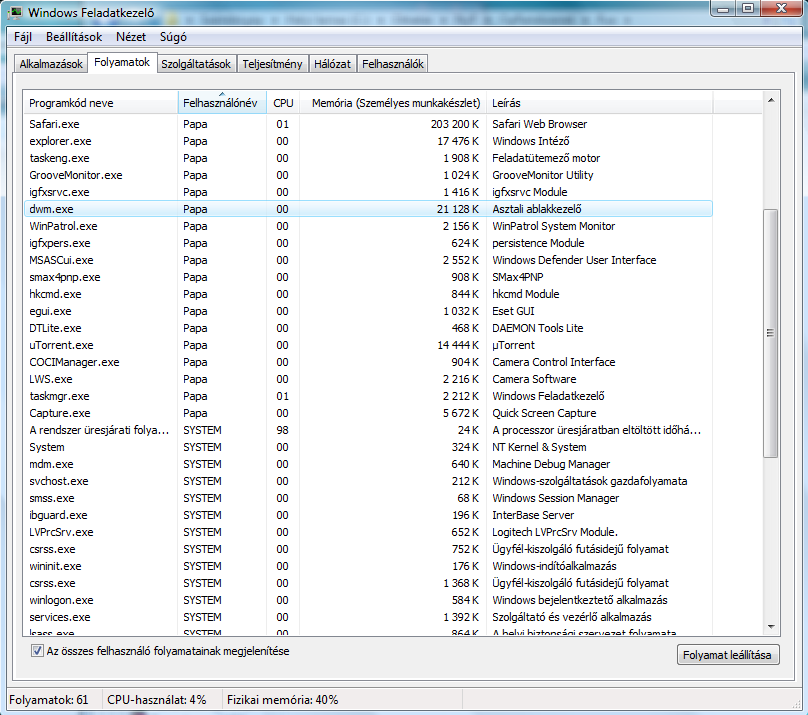Viewport: 808px width, 715px height.
Task: Select the MSASCui.exe process row
Action: click(368, 260)
